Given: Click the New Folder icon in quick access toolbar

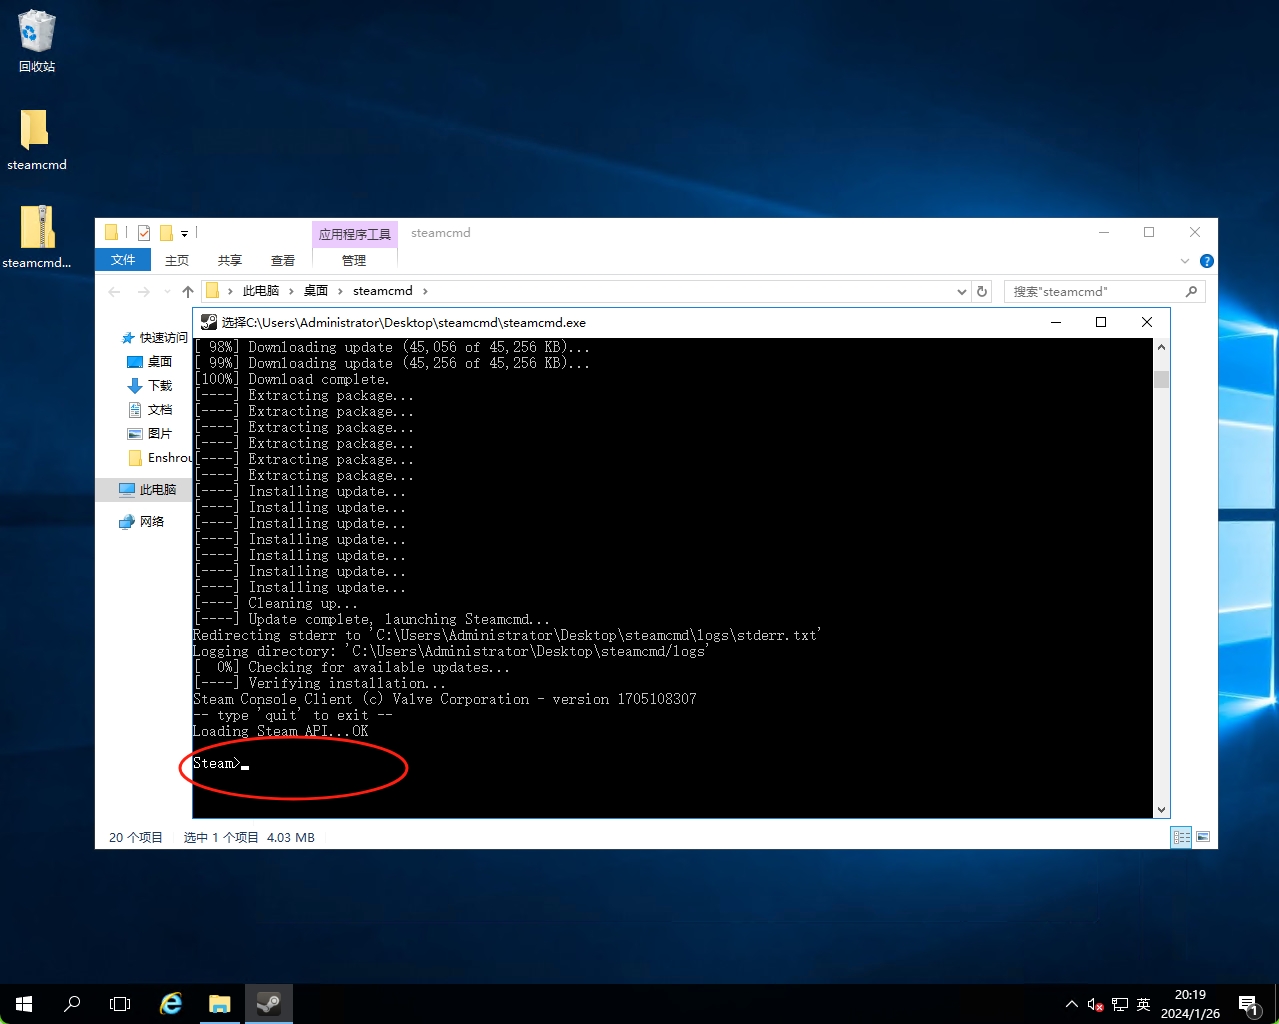Looking at the screenshot, I should 166,233.
